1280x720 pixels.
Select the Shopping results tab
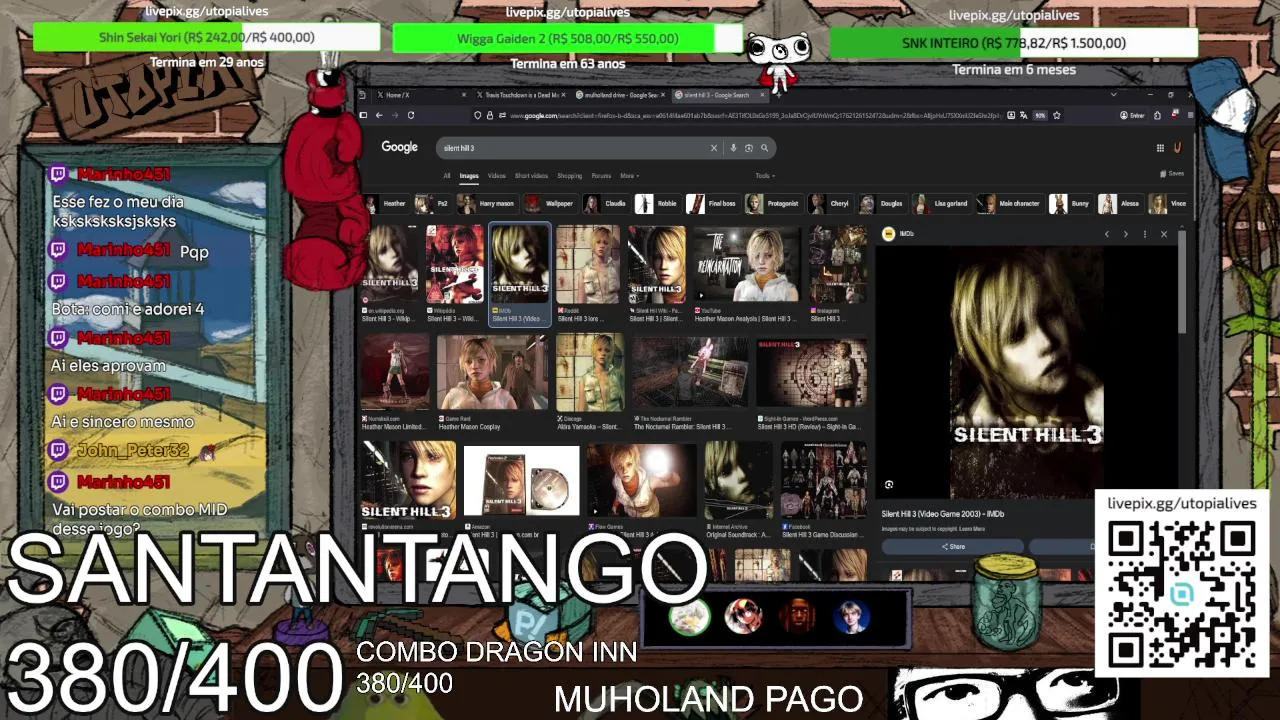coord(569,175)
